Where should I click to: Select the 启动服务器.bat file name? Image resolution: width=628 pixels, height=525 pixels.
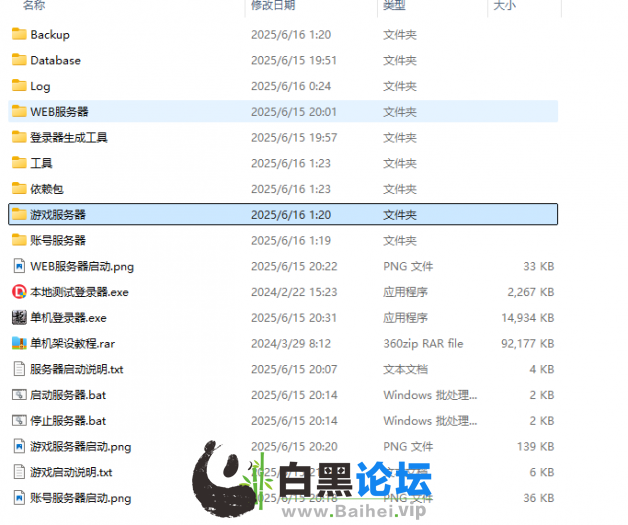click(x=68, y=395)
